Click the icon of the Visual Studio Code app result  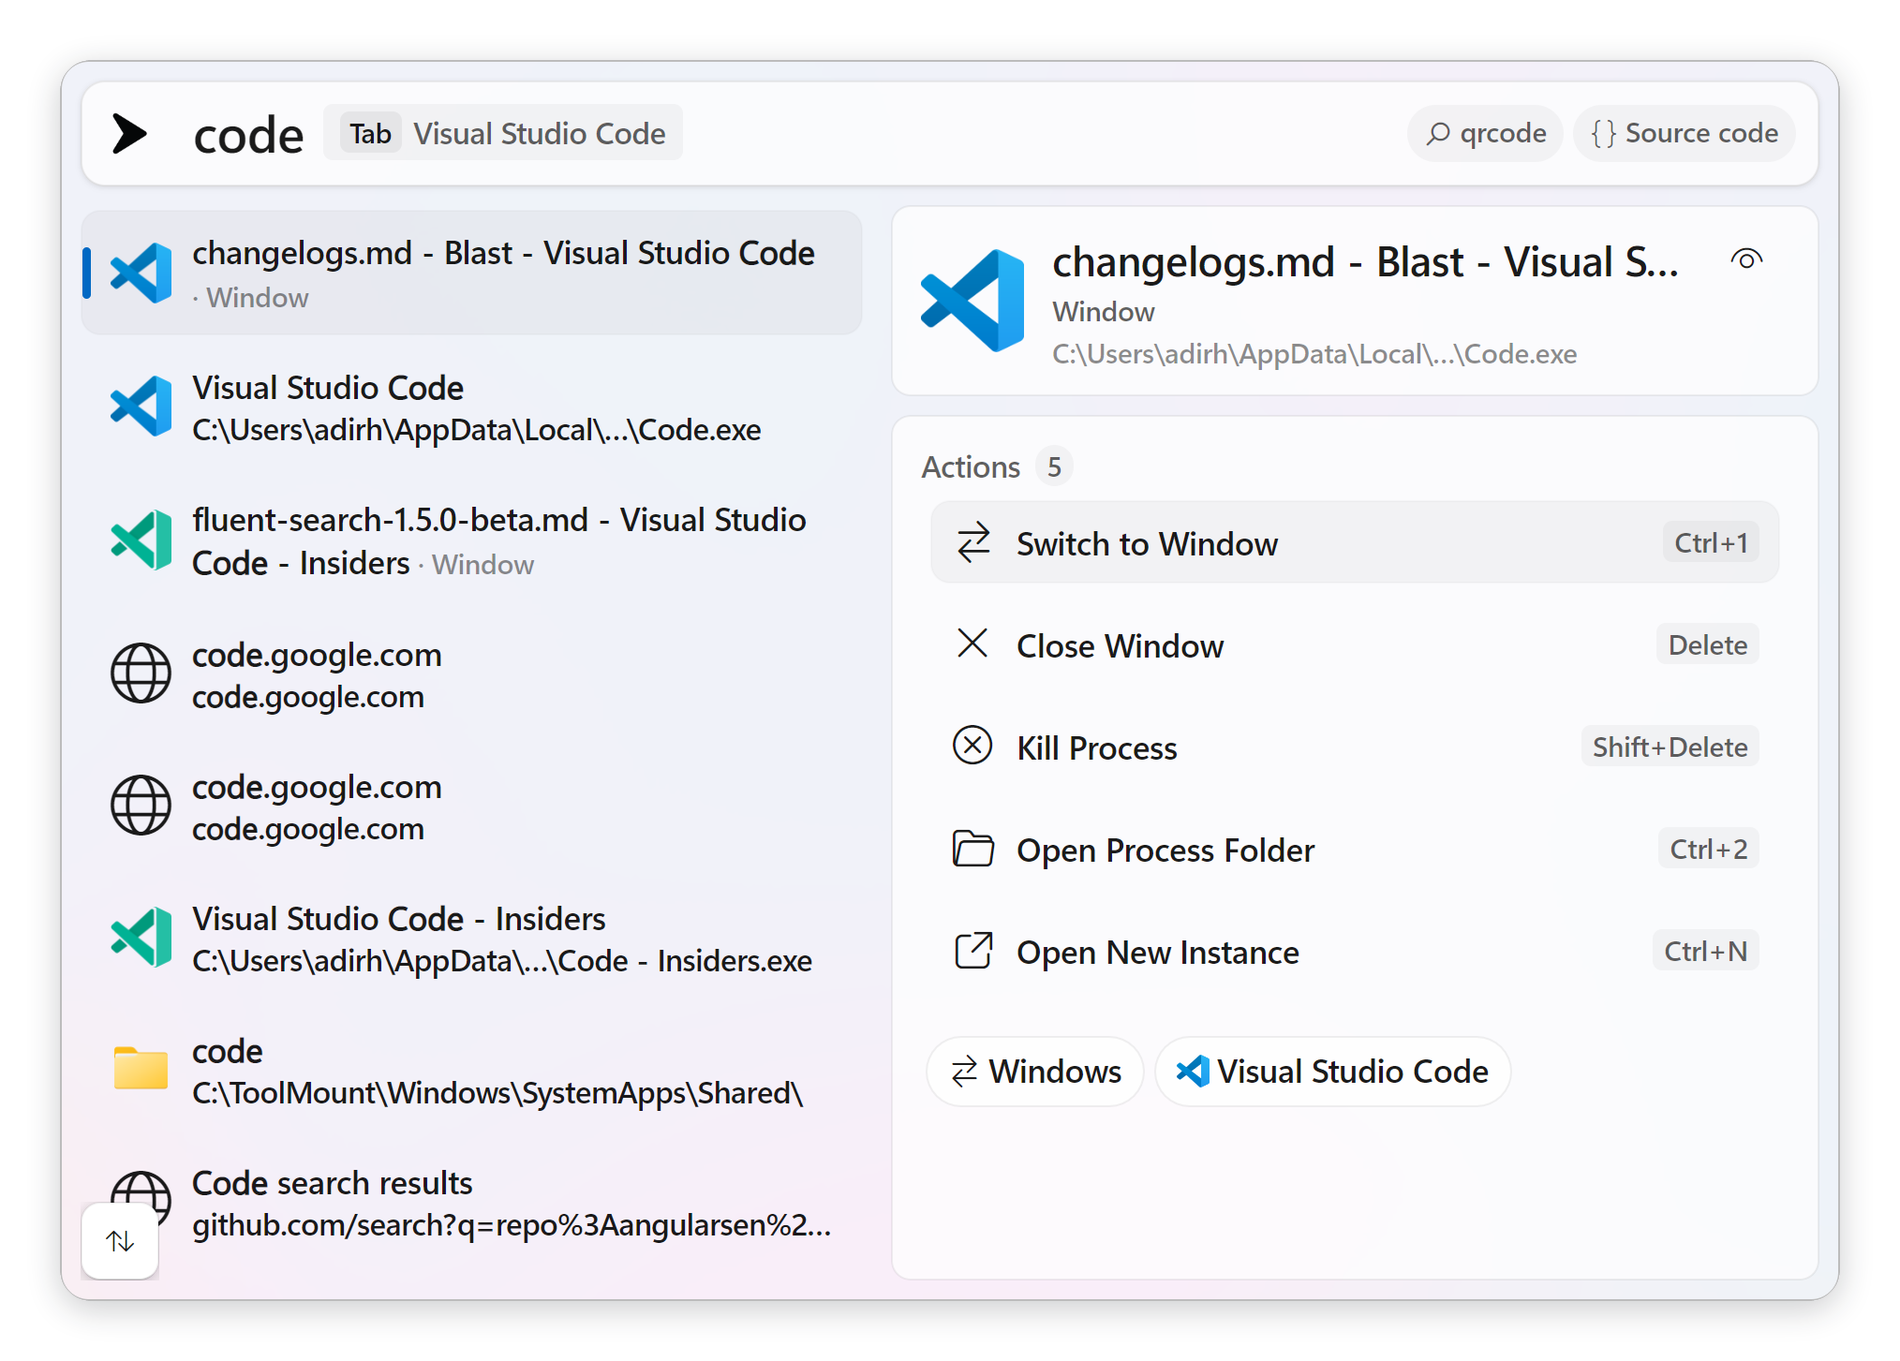tap(141, 406)
